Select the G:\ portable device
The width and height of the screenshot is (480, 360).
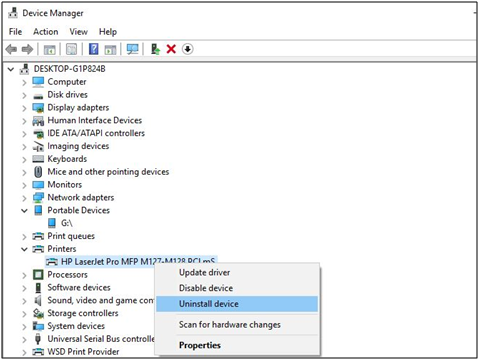click(x=67, y=223)
